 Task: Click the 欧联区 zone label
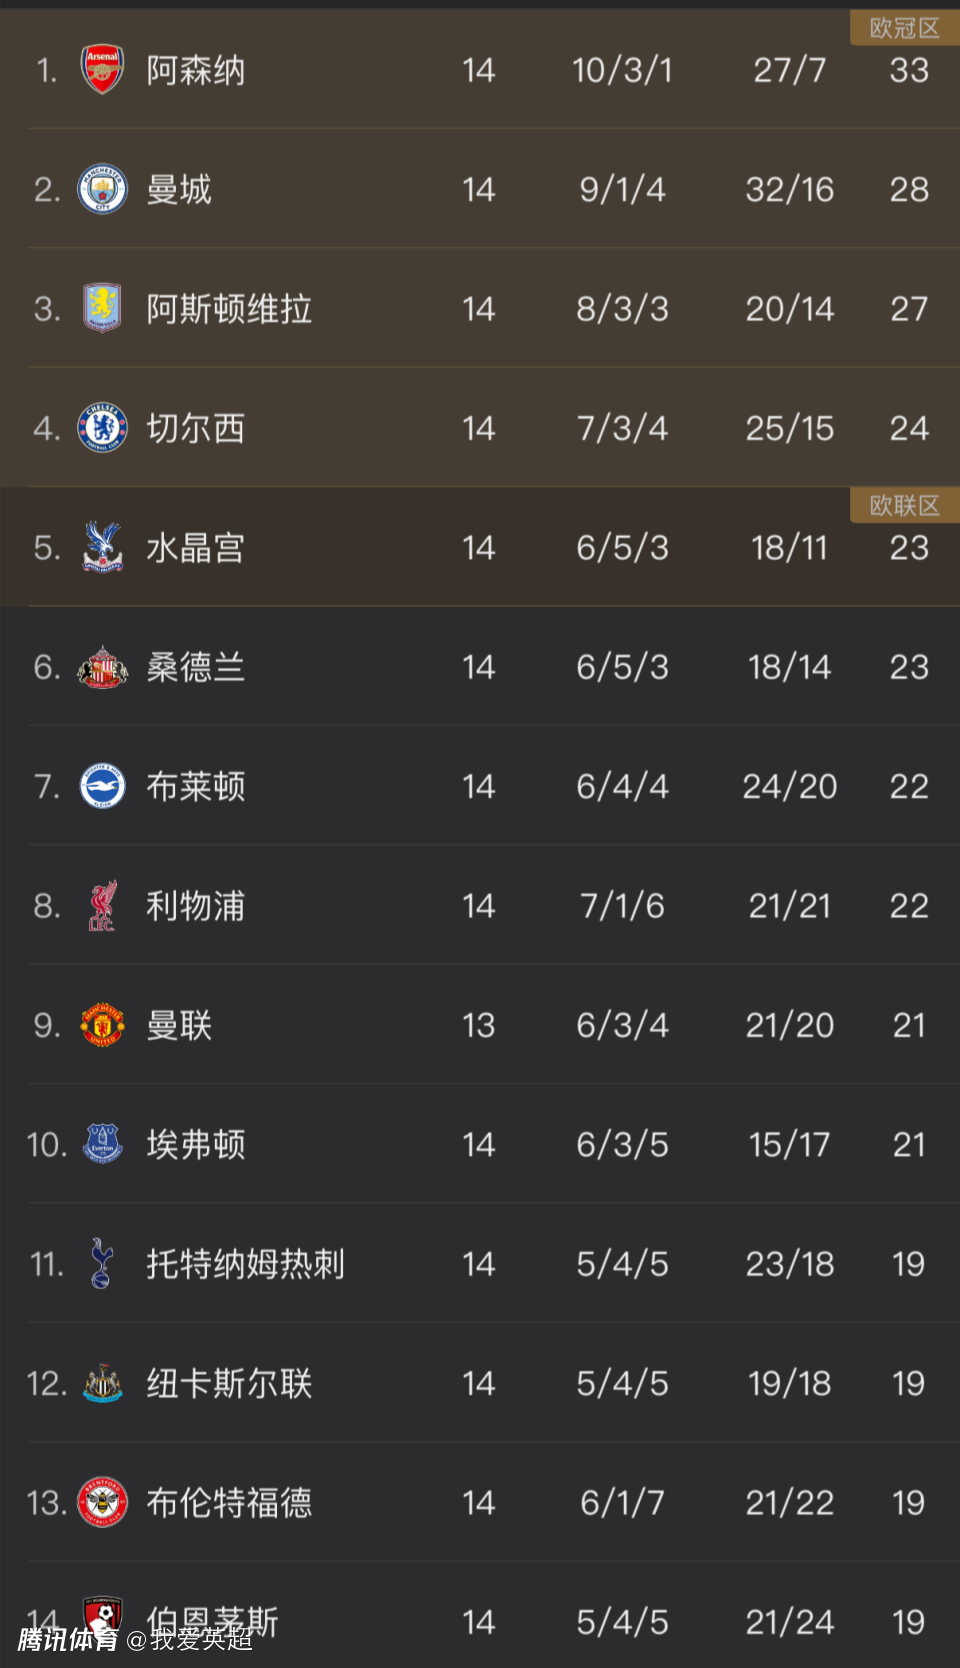[904, 505]
